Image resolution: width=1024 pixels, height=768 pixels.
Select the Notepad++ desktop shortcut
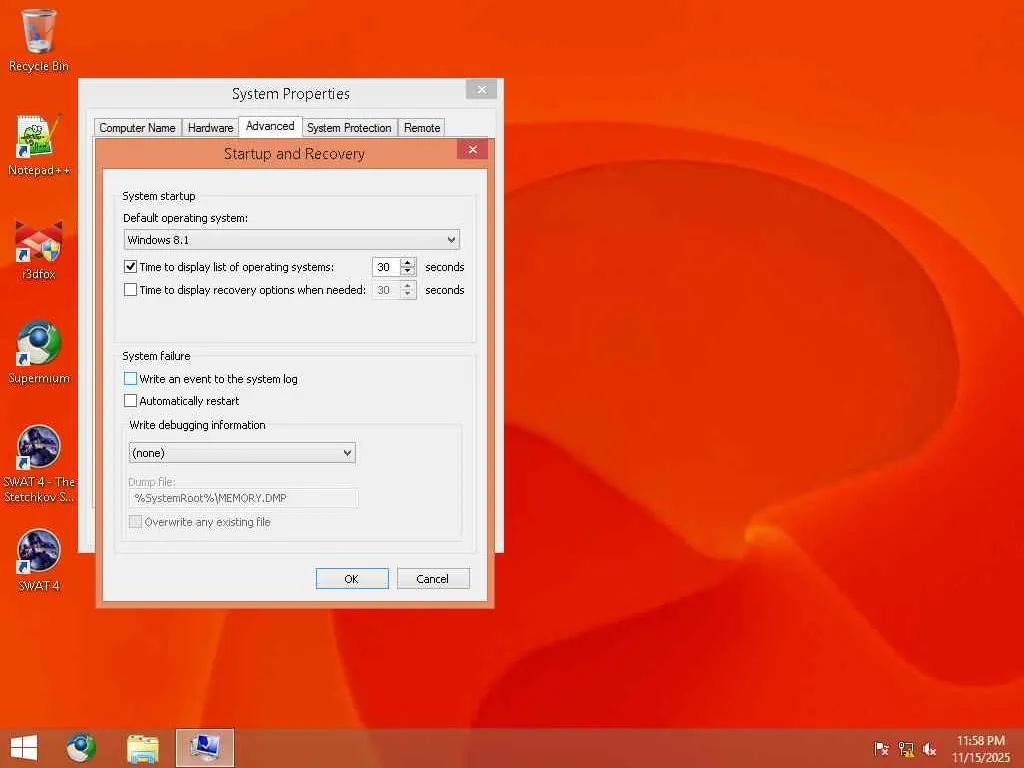(x=39, y=145)
